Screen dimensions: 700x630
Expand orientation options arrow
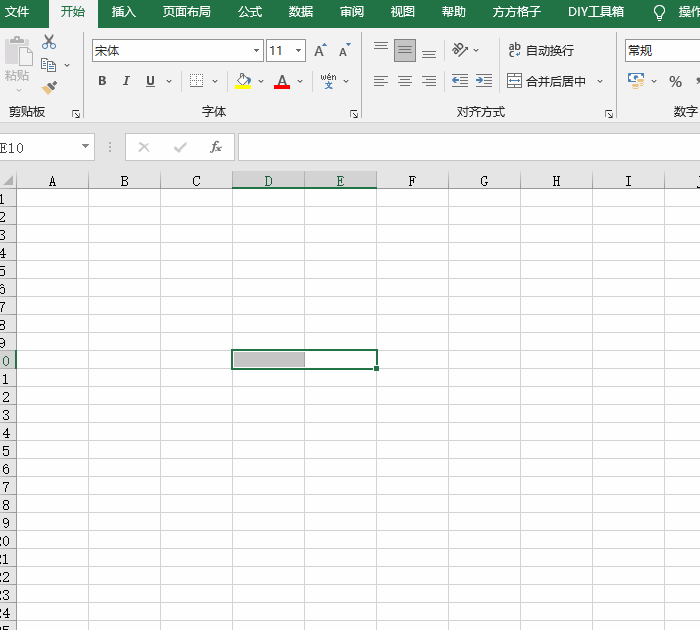click(476, 50)
